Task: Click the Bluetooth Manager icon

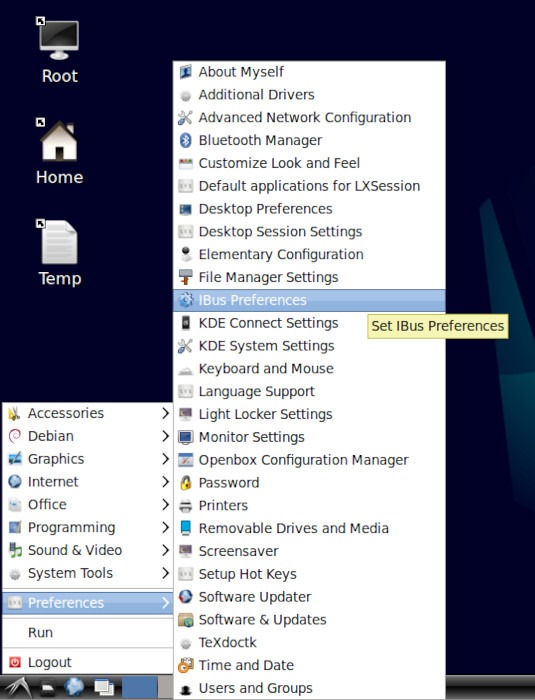Action: point(185,140)
